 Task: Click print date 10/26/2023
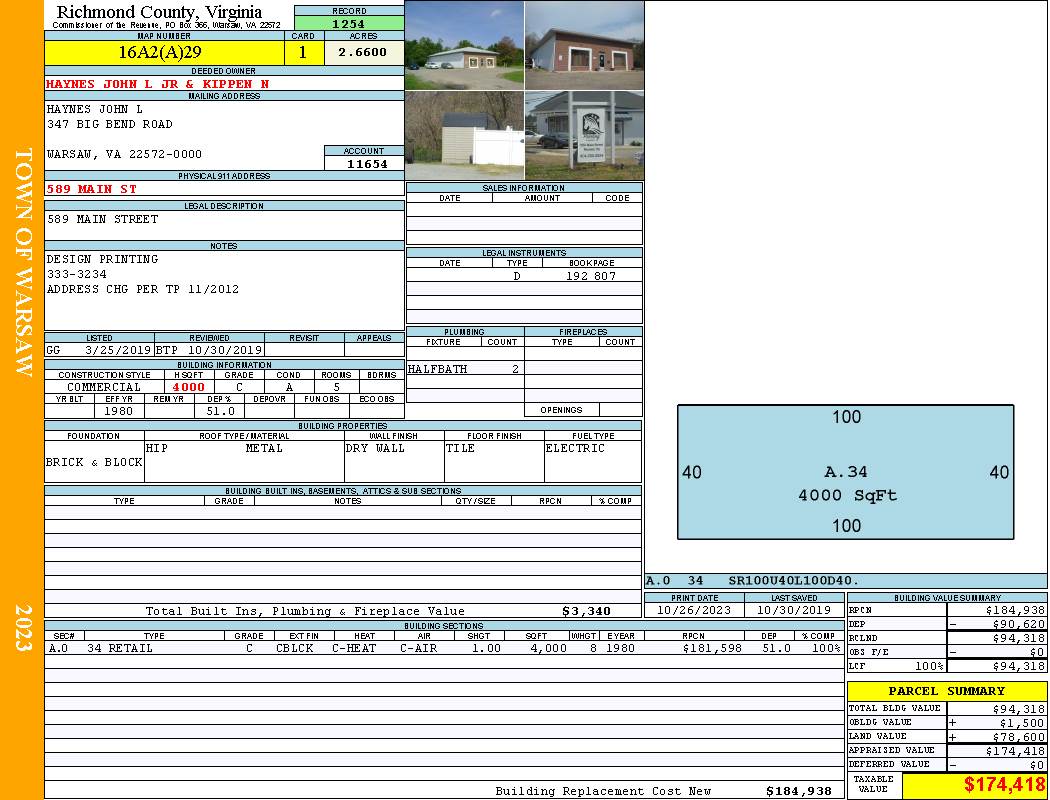694,611
